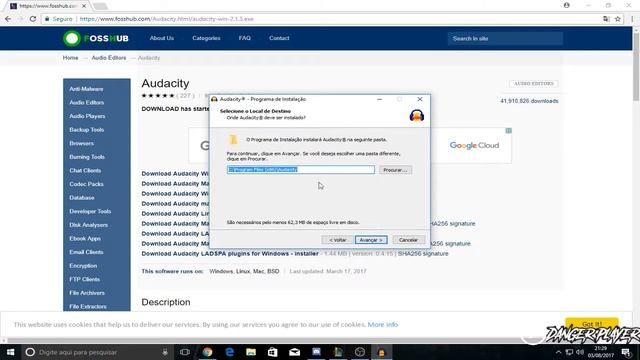The width and height of the screenshot is (640, 360).
Task: Close the FossHub browser tab
Action: [x=84, y=6]
